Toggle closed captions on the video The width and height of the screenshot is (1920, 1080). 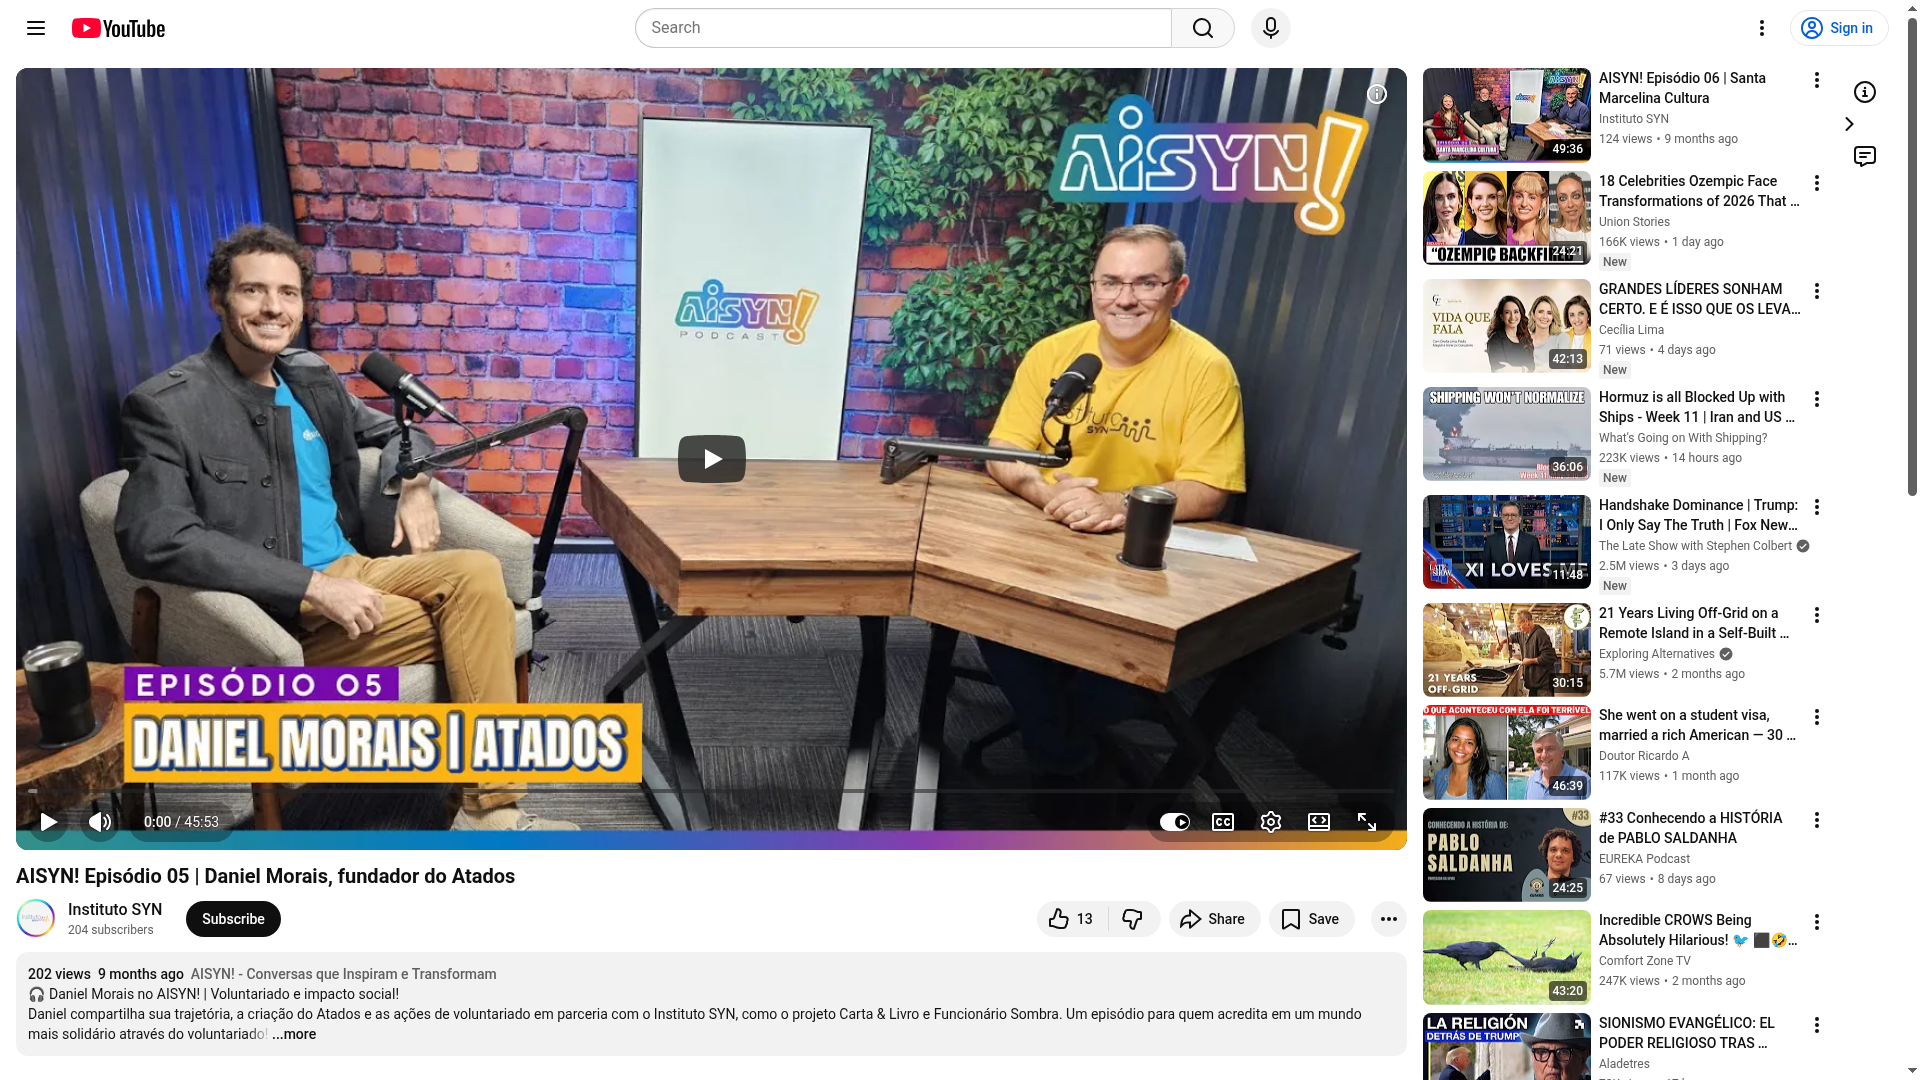[x=1223, y=822]
